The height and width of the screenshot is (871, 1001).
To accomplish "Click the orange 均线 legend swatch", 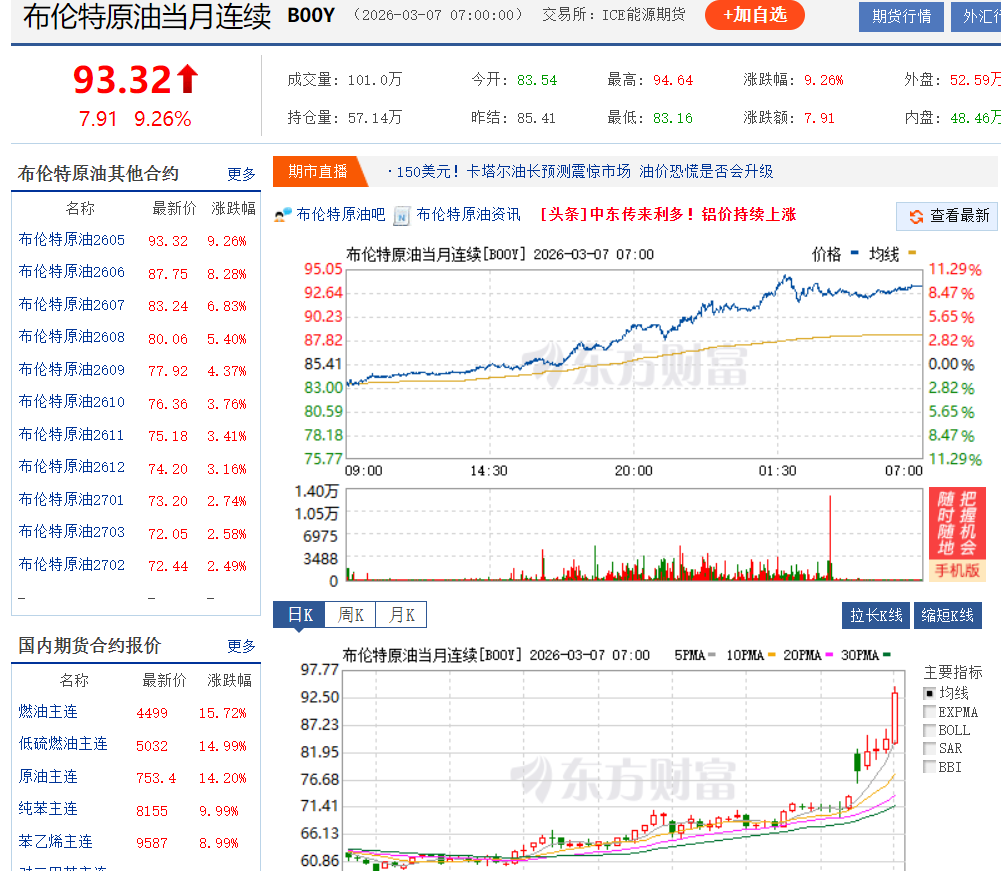I will (x=912, y=253).
